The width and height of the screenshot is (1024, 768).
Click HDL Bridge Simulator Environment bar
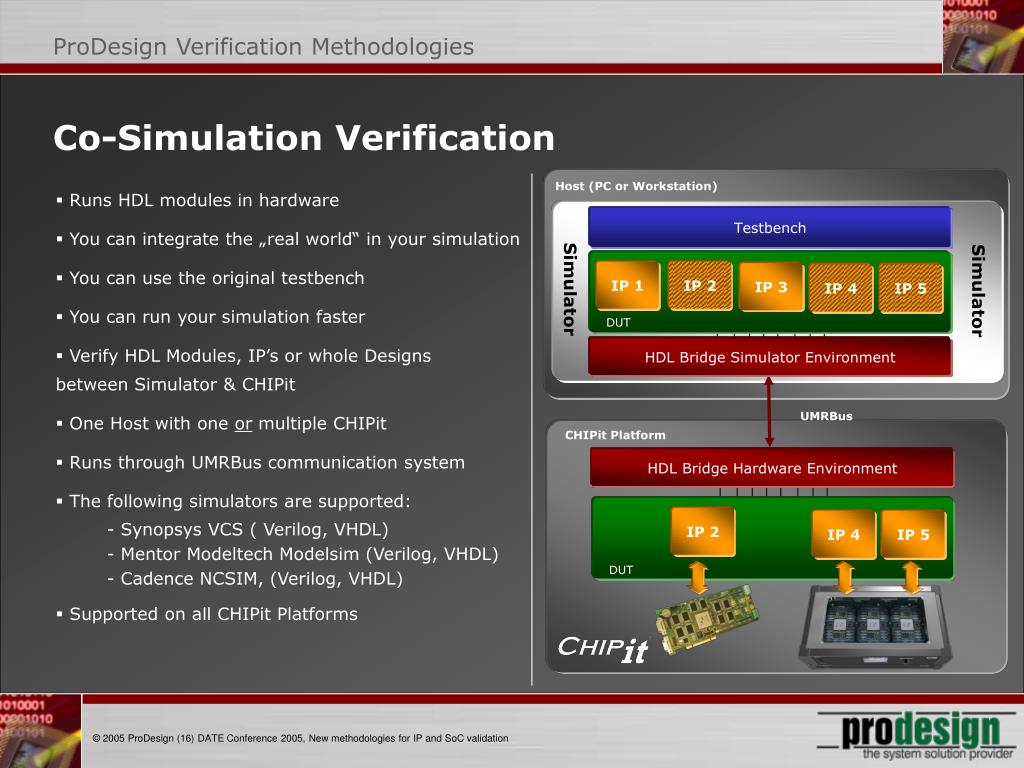[x=770, y=357]
